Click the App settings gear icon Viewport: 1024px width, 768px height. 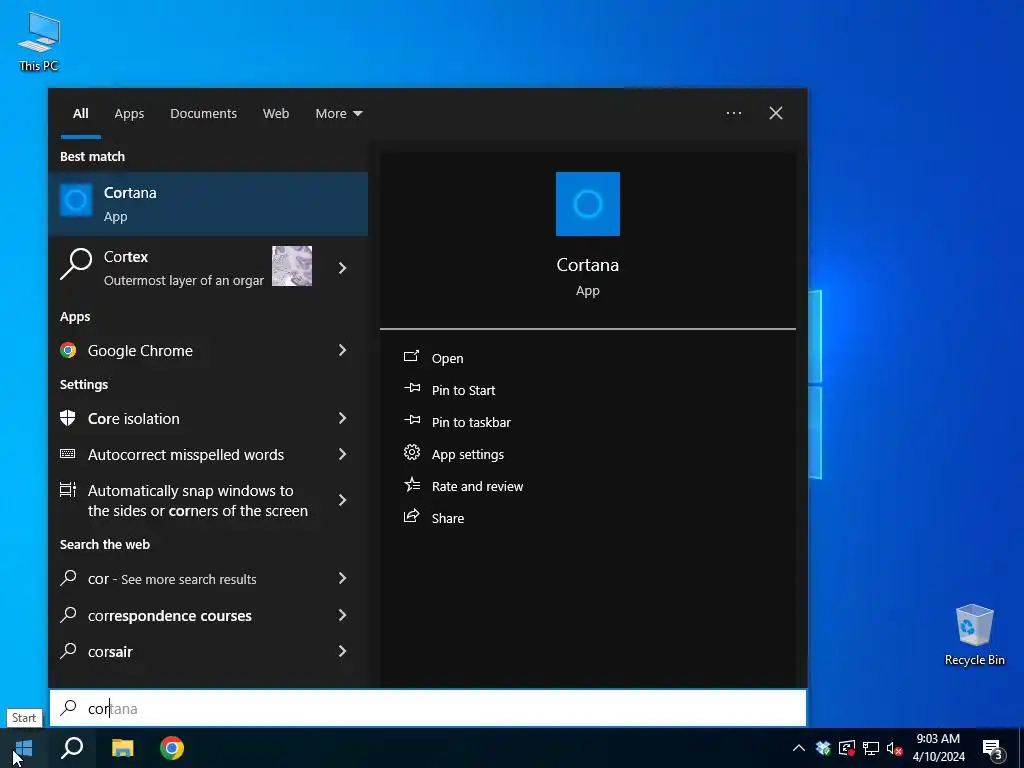pos(411,452)
